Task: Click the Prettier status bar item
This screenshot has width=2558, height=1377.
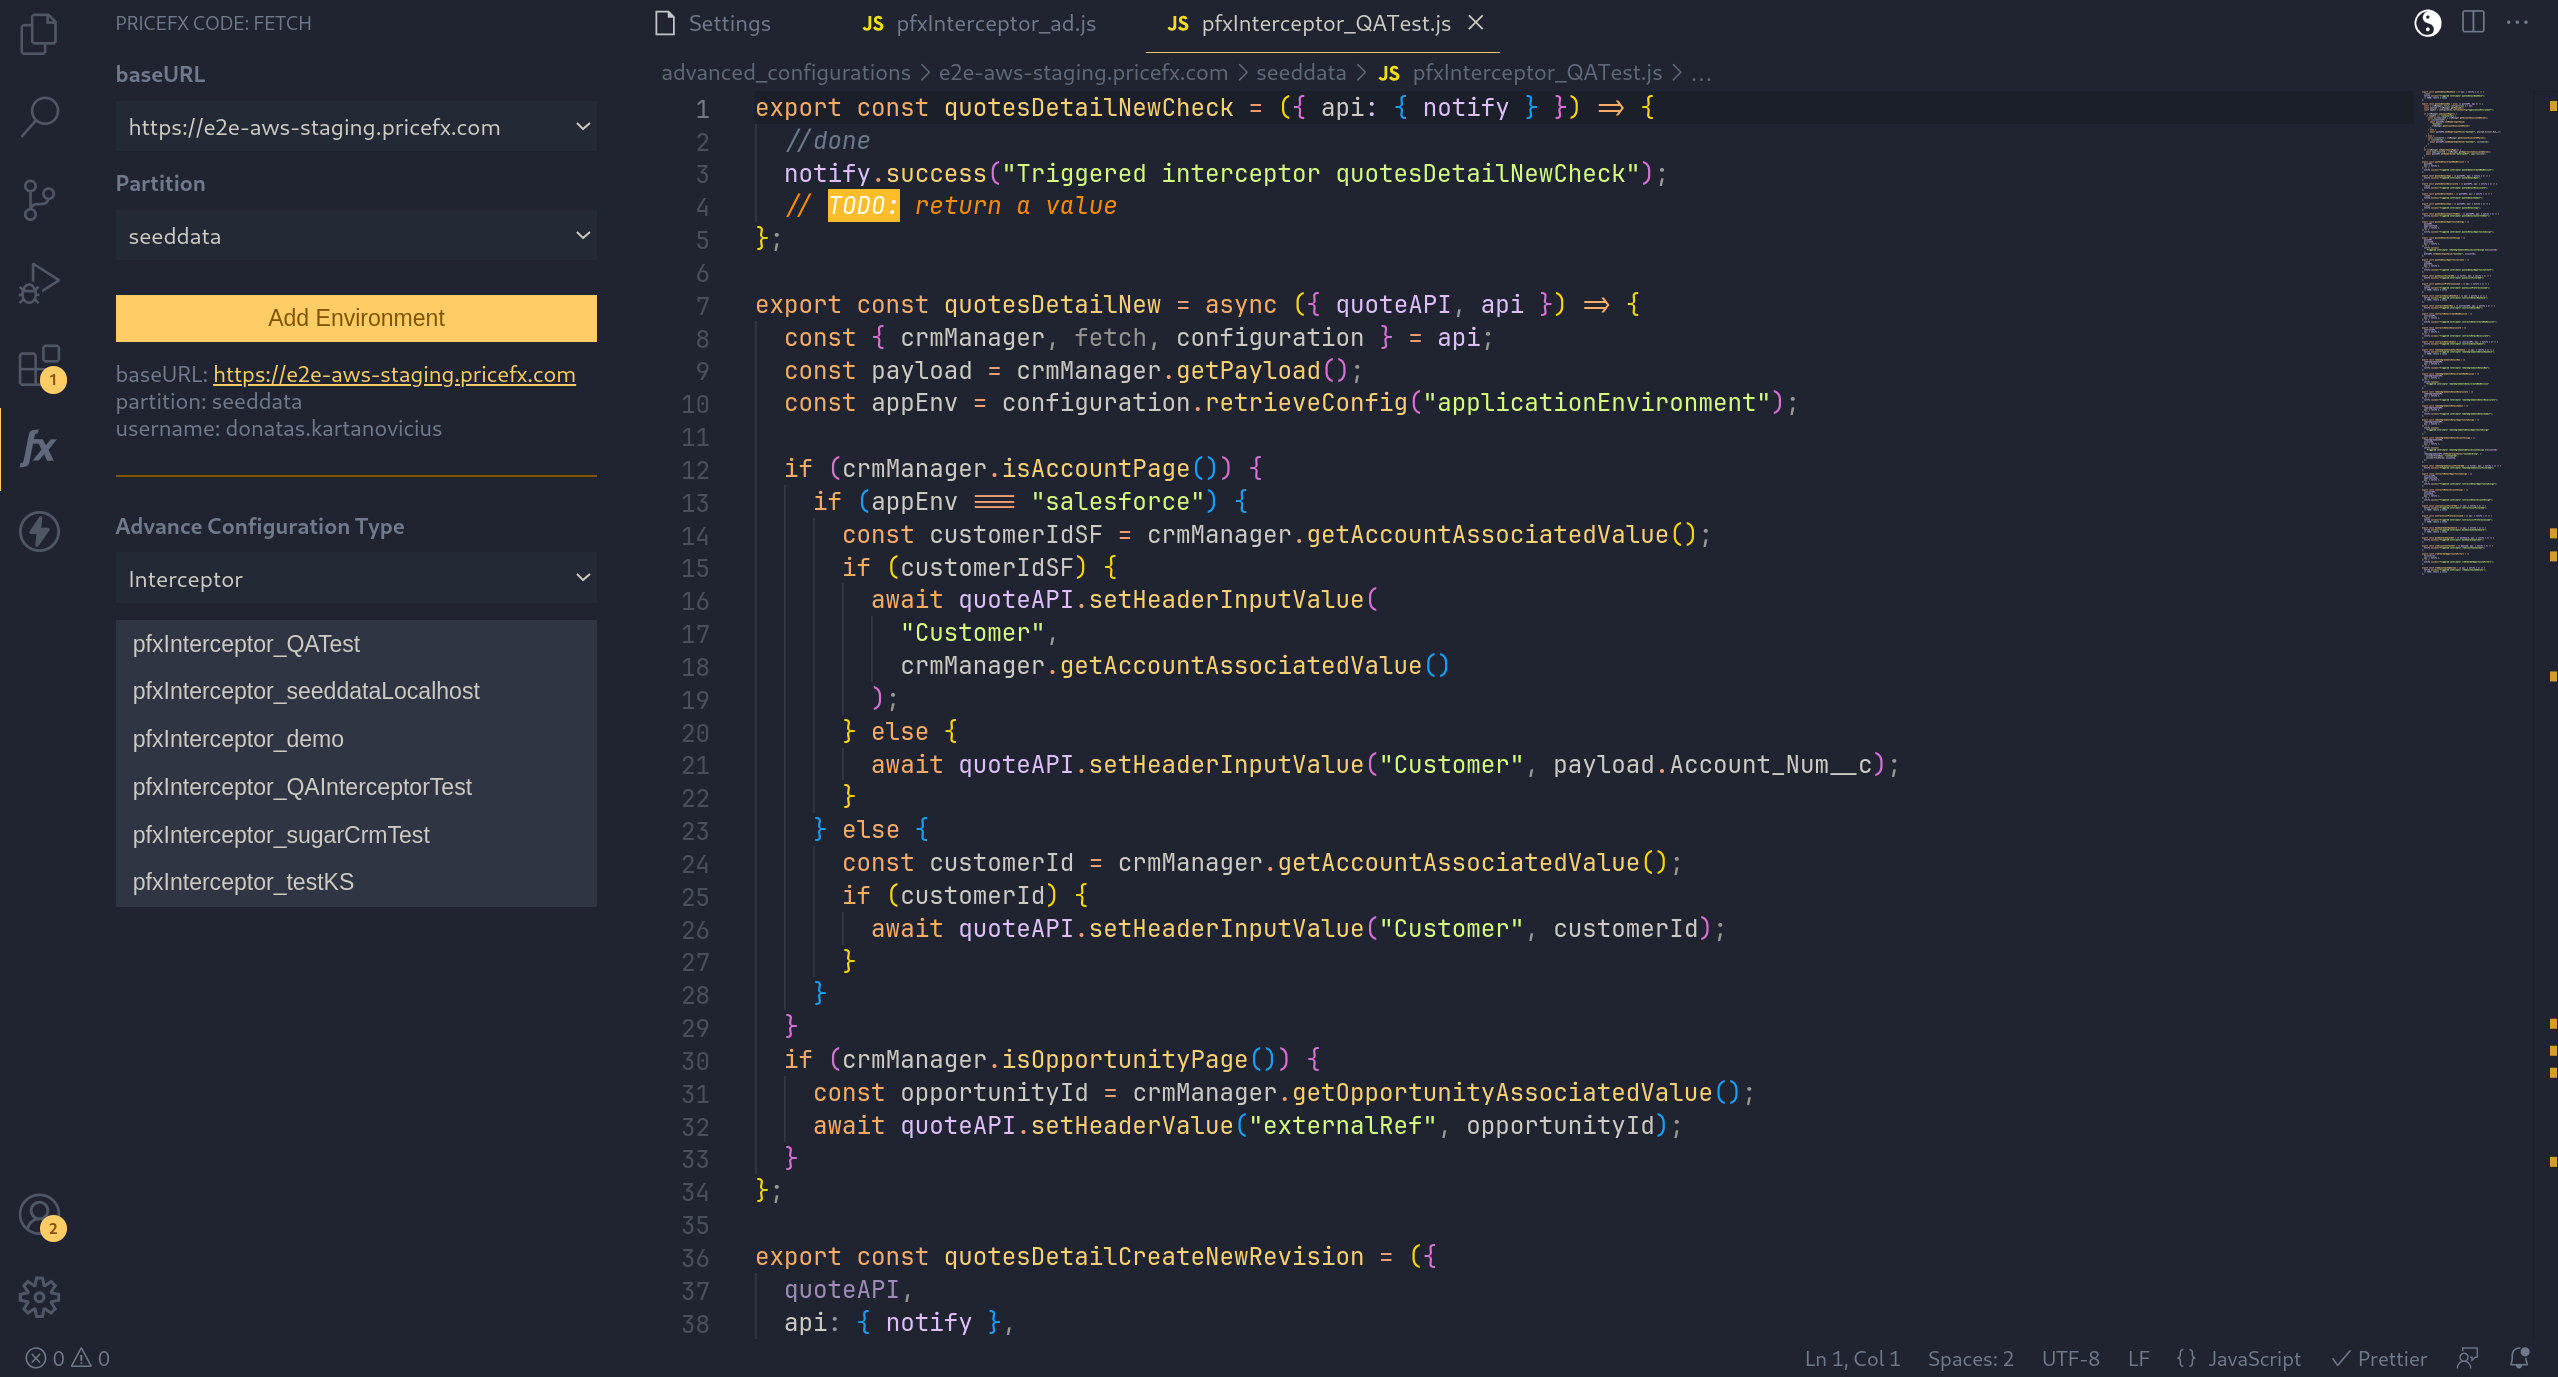Action: (x=2379, y=1358)
